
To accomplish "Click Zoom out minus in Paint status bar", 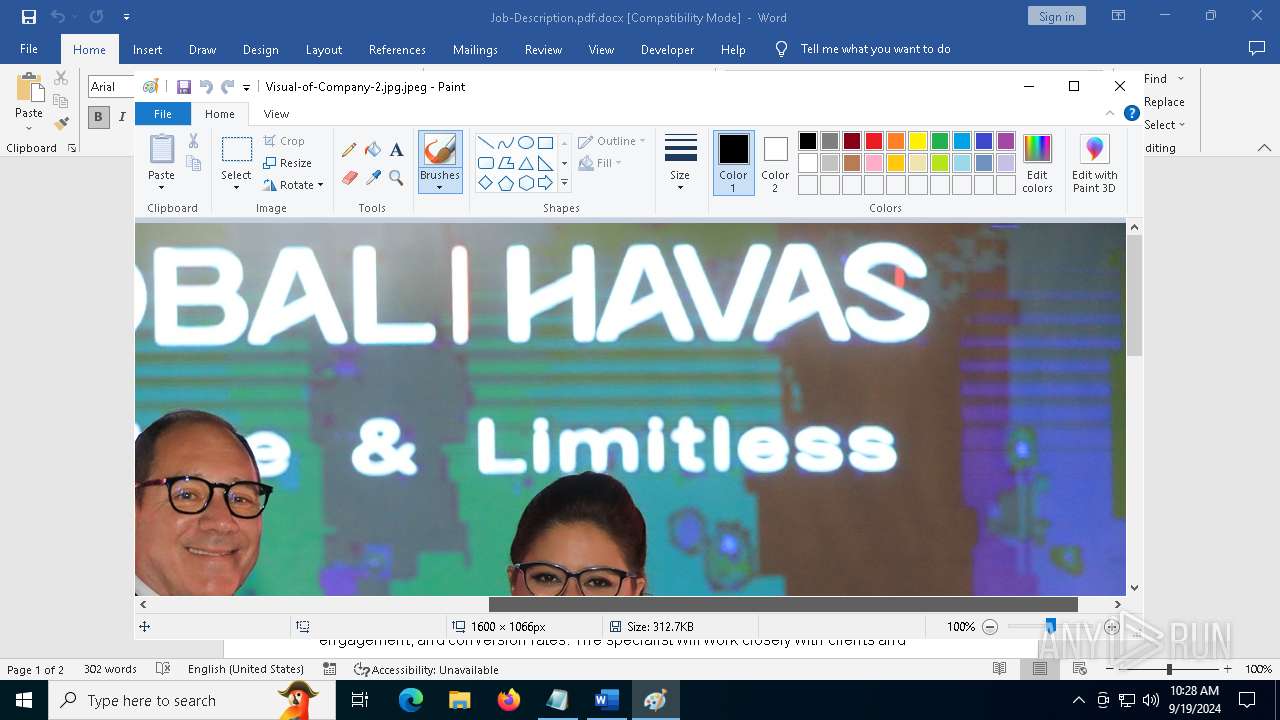I will coord(990,627).
